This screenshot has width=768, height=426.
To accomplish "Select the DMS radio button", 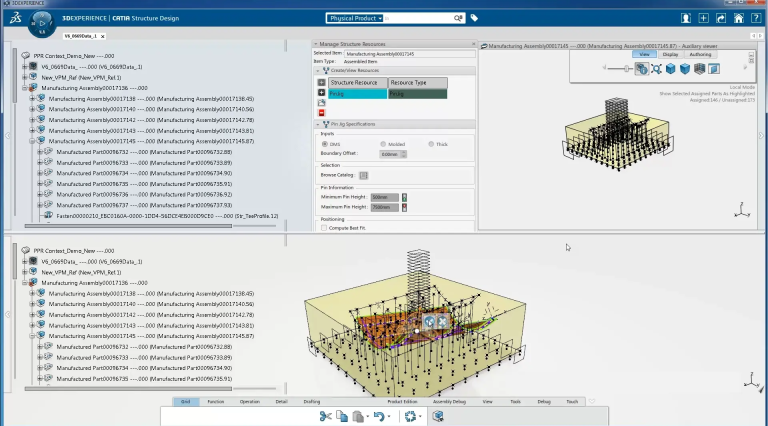I will [325, 144].
